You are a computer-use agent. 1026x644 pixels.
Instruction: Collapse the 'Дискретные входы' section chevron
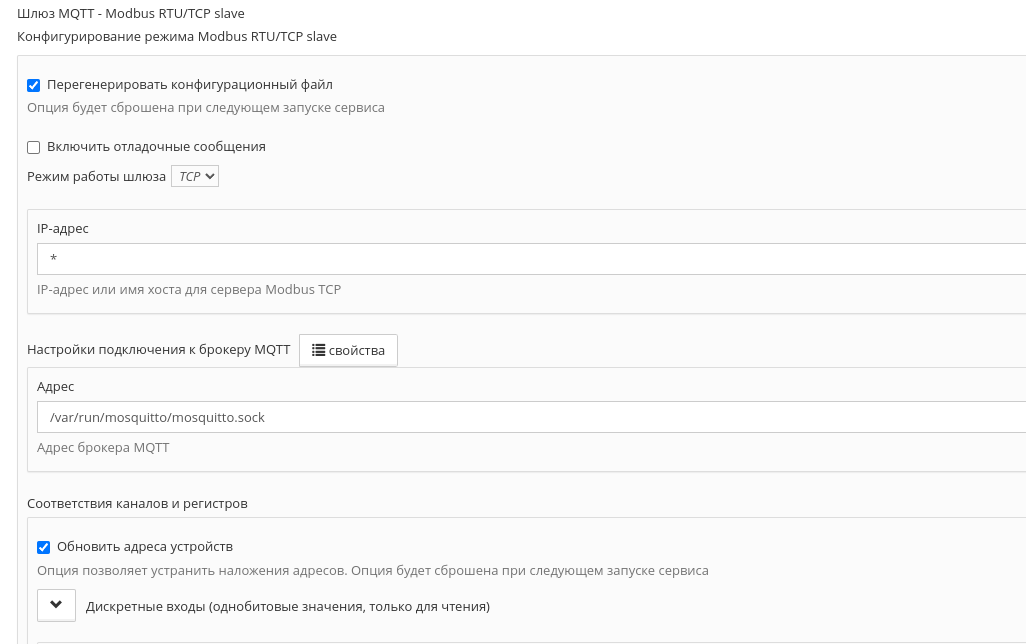56,605
